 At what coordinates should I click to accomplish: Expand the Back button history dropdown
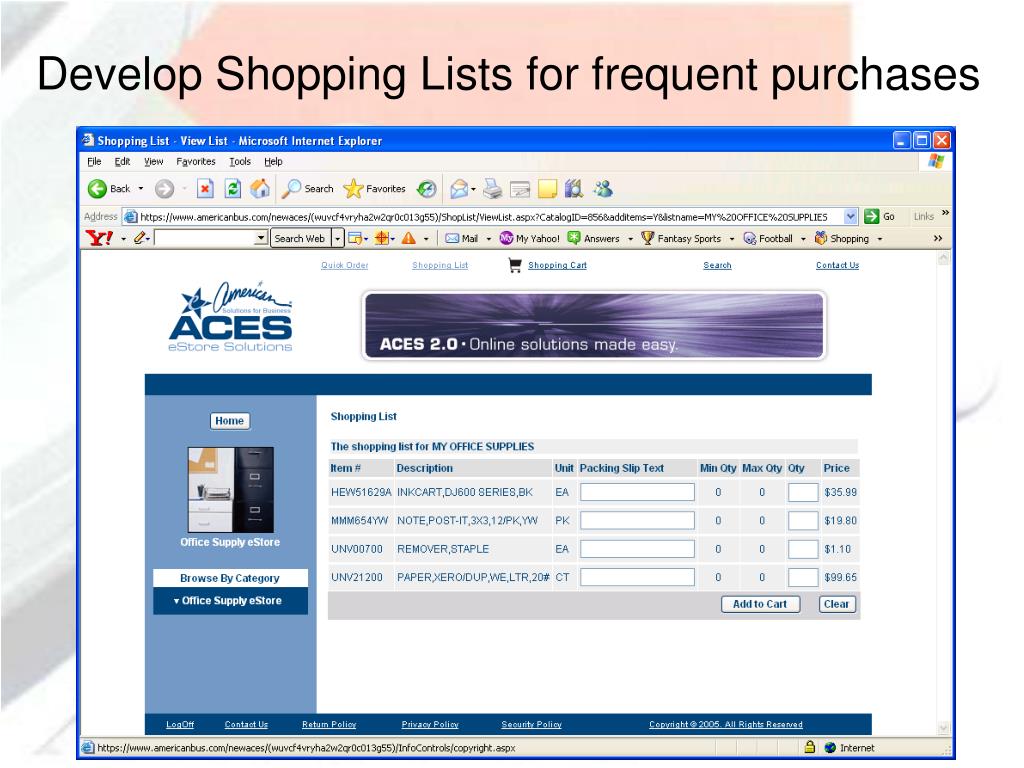[x=140, y=189]
